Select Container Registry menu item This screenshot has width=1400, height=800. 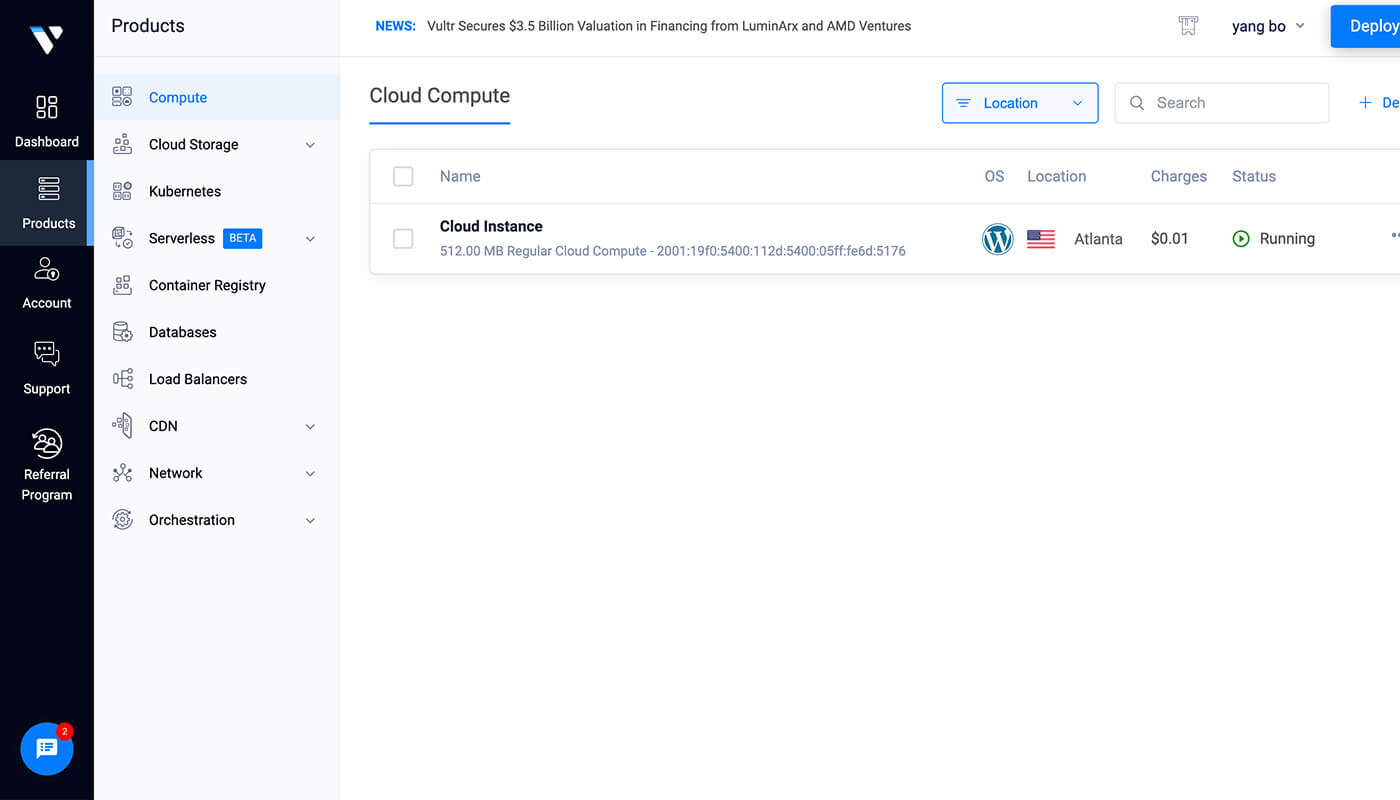click(x=217, y=285)
